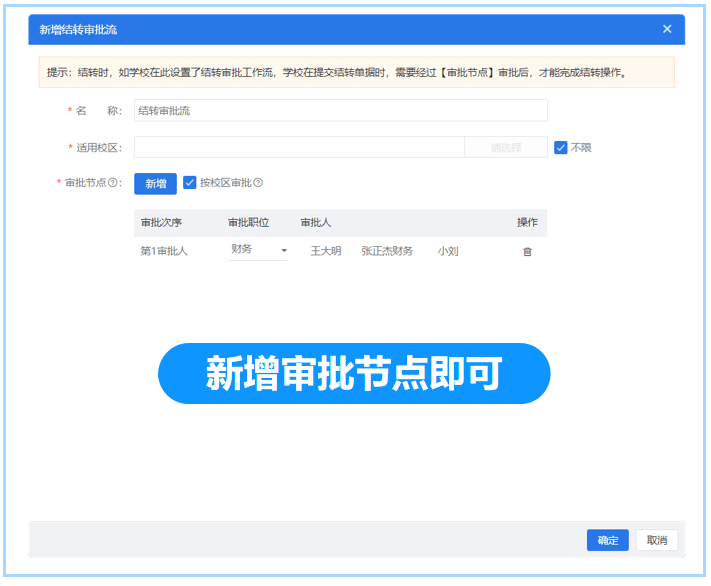Focus the 名称 input field
The height and width of the screenshot is (586, 711).
pyautogui.click(x=341, y=111)
